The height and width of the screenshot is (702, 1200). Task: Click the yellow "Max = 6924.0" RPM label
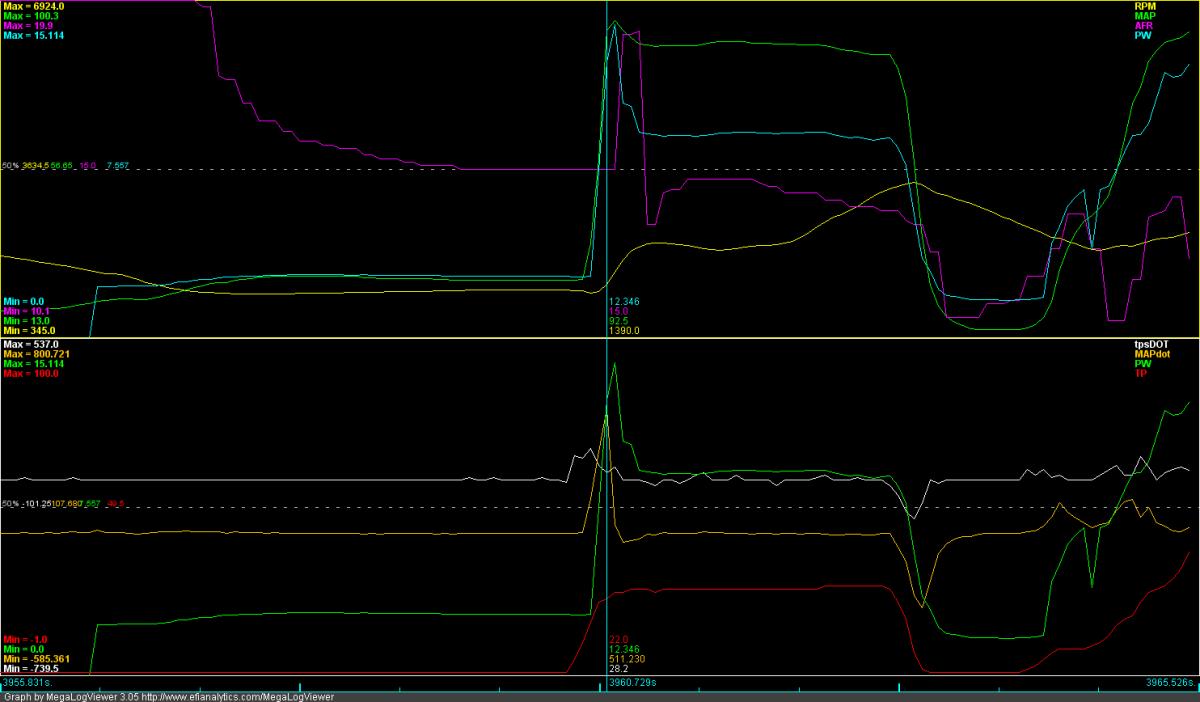click(x=35, y=6)
